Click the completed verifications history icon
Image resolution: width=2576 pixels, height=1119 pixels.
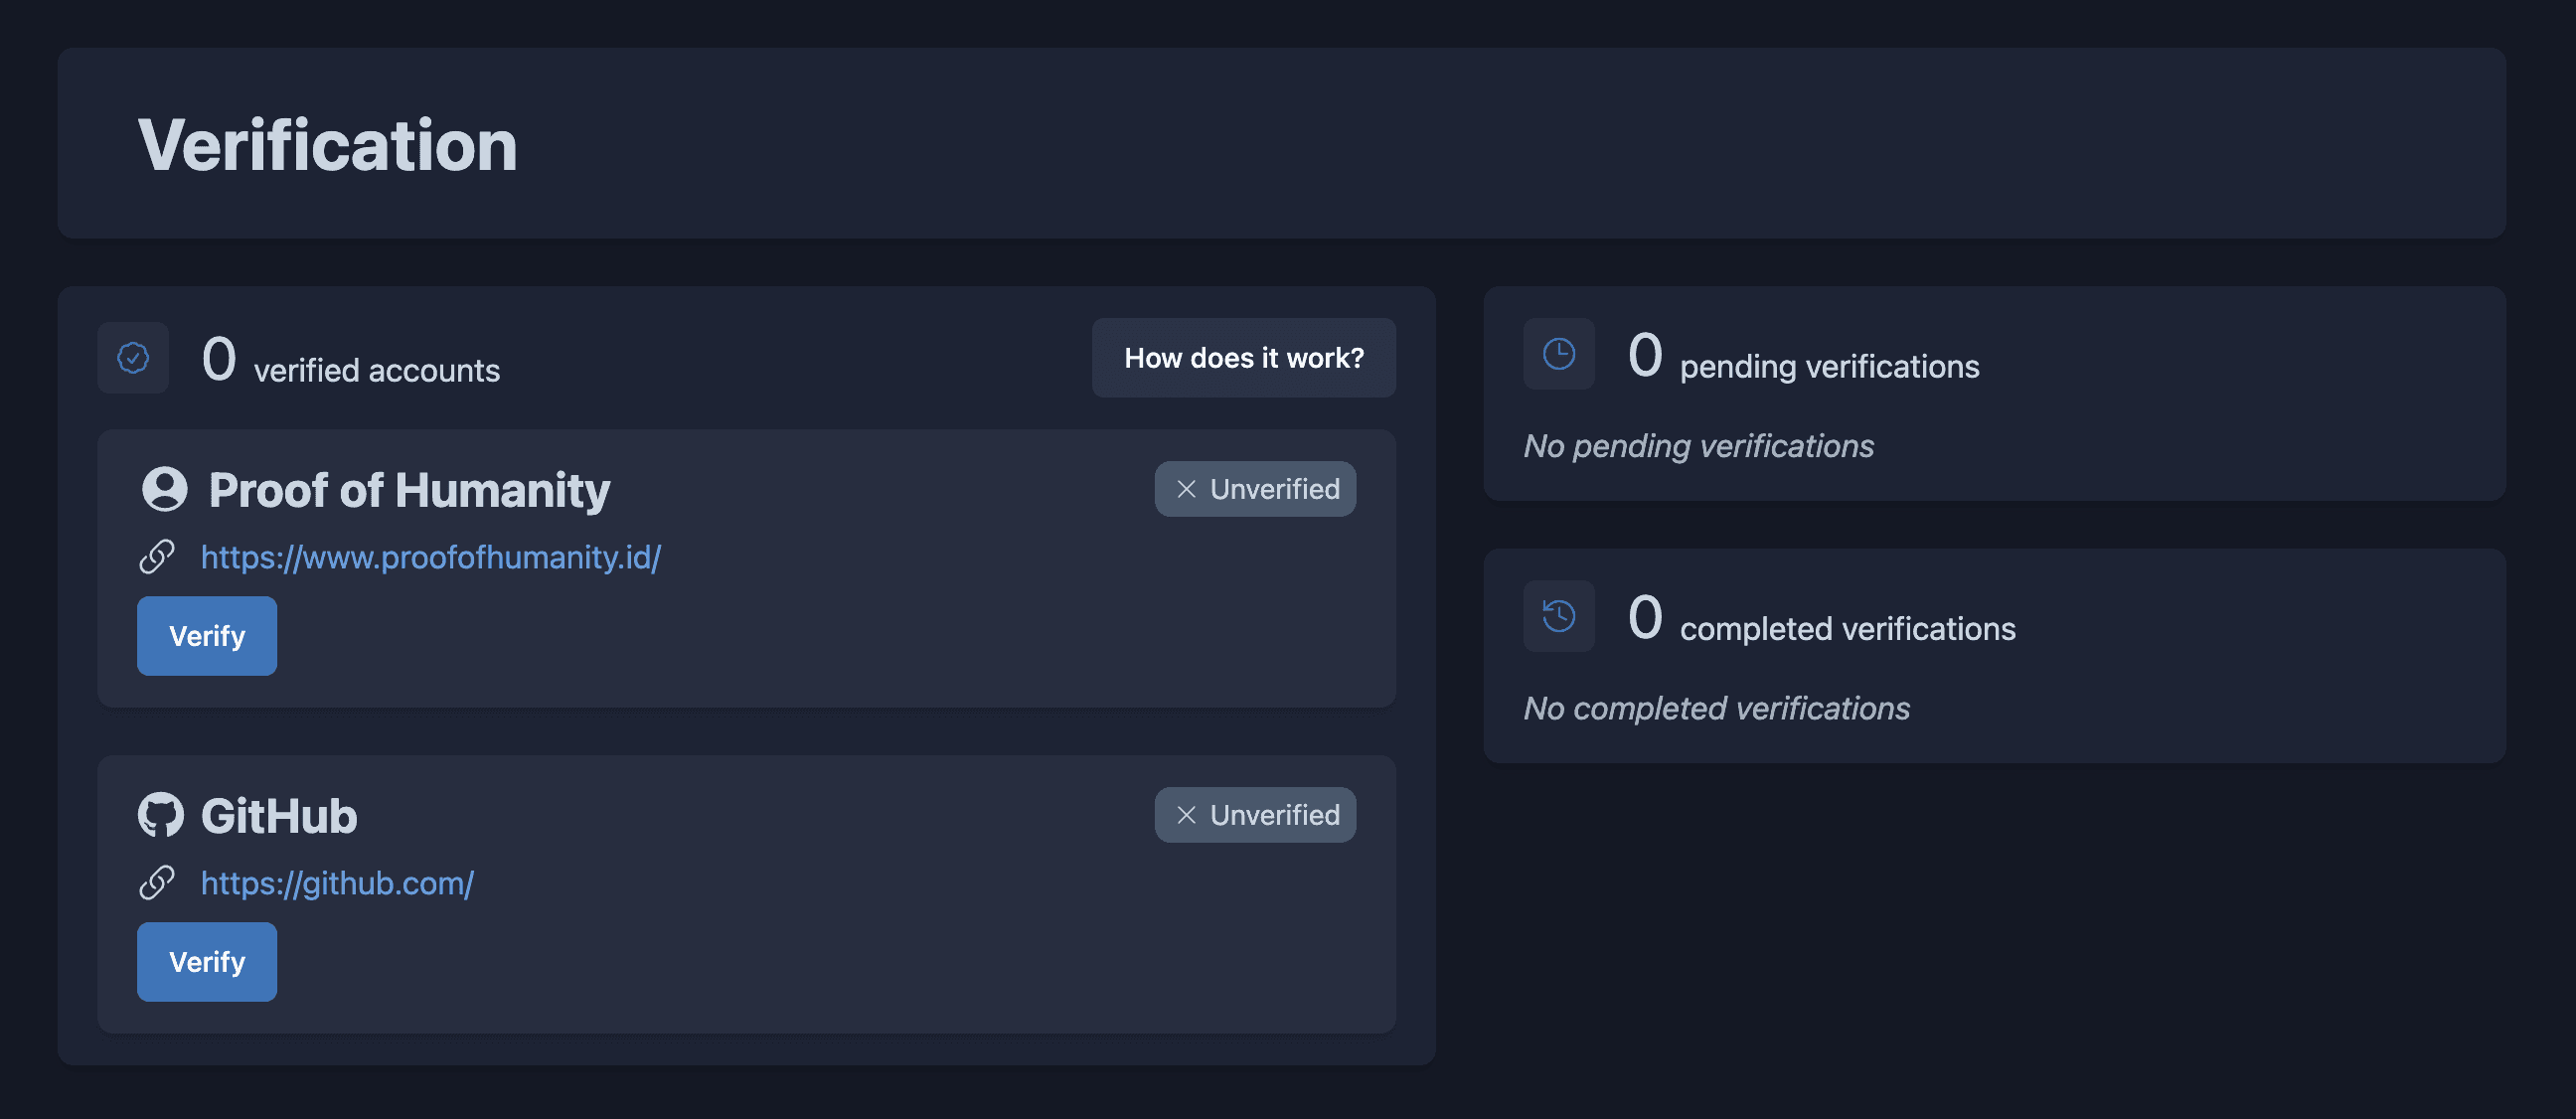click(x=1558, y=615)
